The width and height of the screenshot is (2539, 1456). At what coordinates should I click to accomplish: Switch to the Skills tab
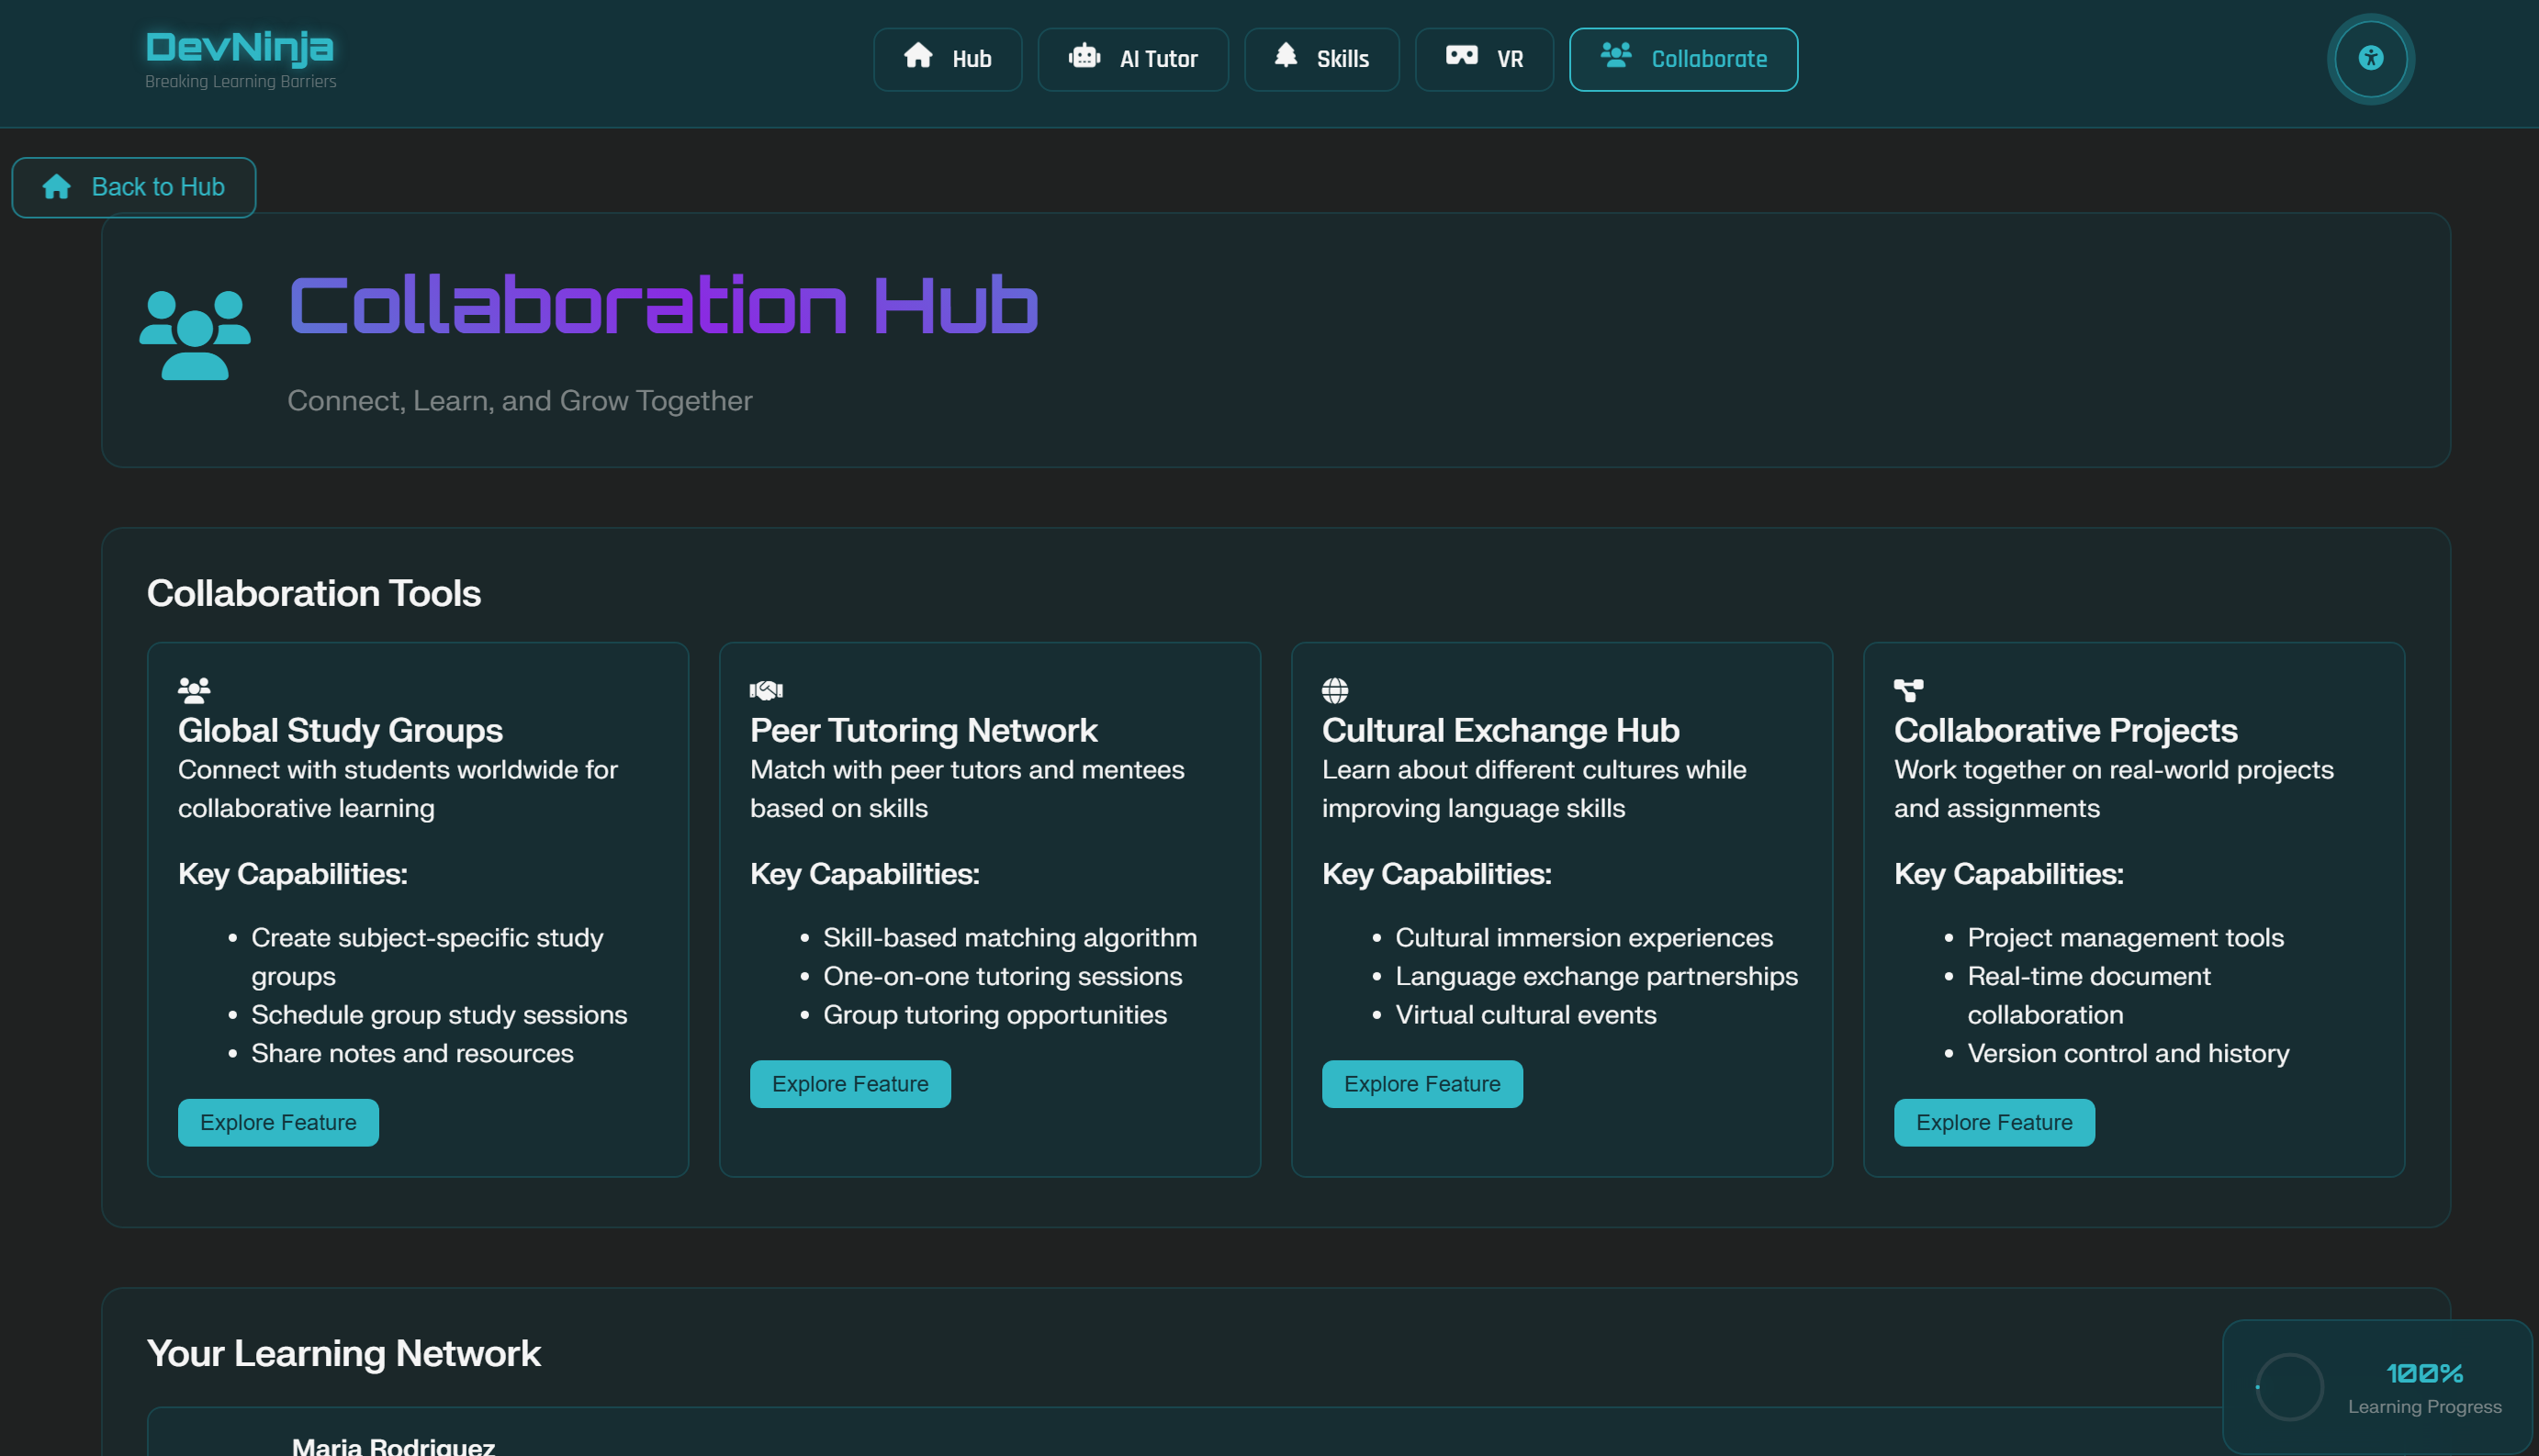[1321, 59]
